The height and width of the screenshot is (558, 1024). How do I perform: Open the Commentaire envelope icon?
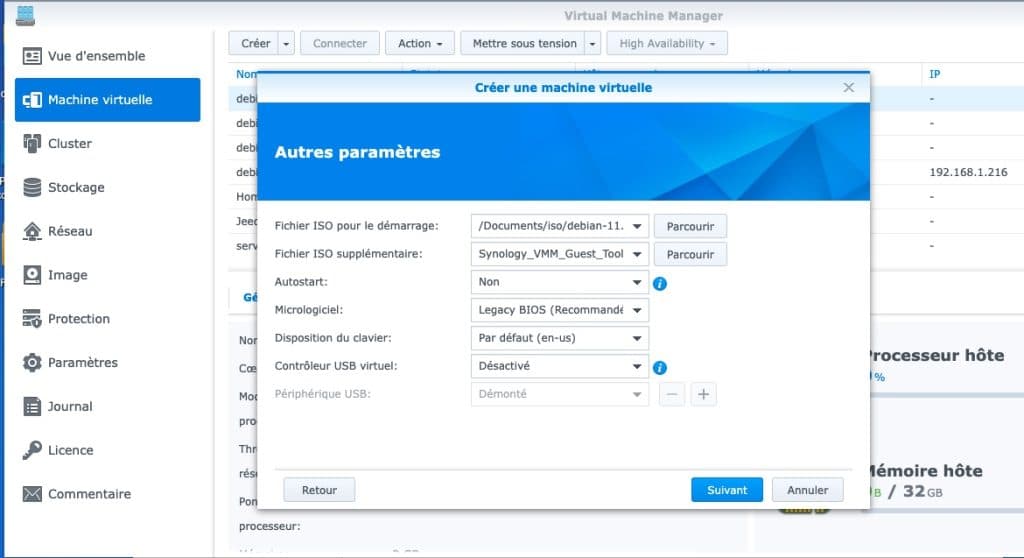click(x=32, y=494)
